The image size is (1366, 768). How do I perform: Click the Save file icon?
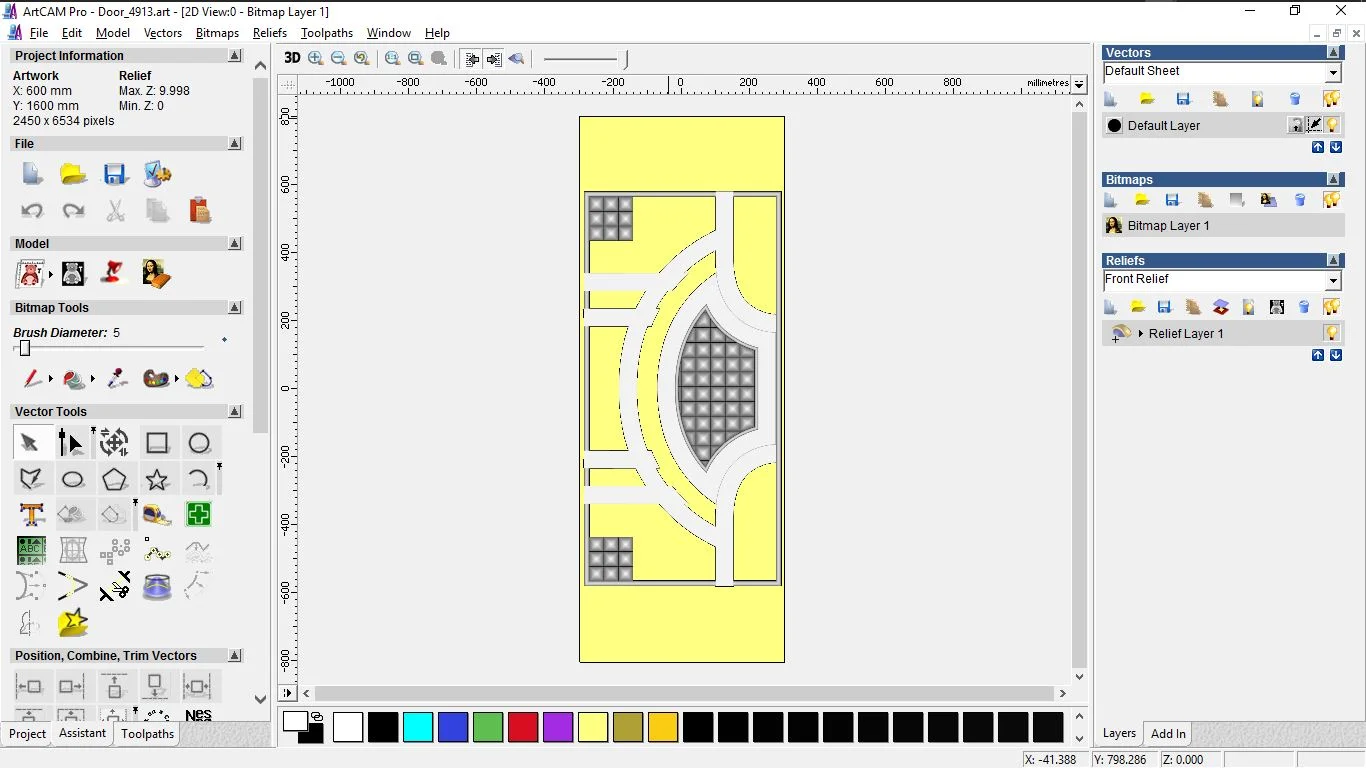(x=115, y=174)
